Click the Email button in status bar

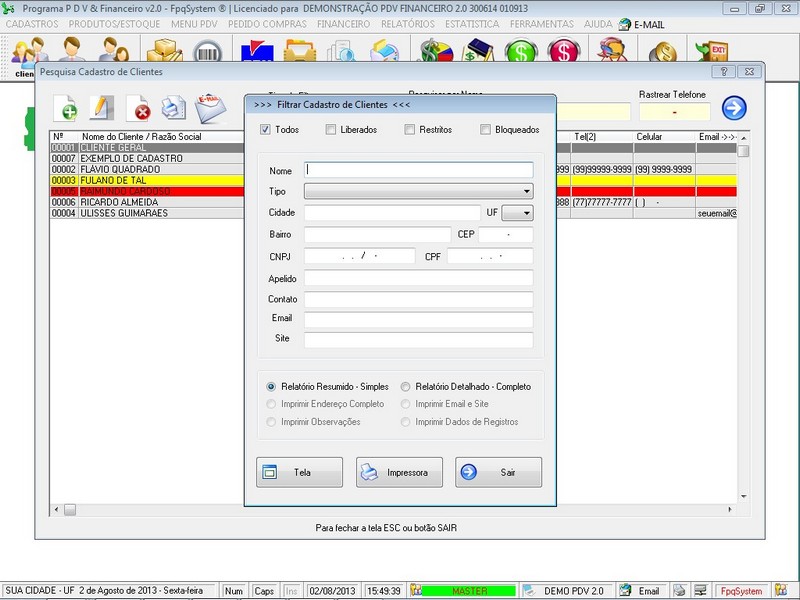[x=641, y=590]
